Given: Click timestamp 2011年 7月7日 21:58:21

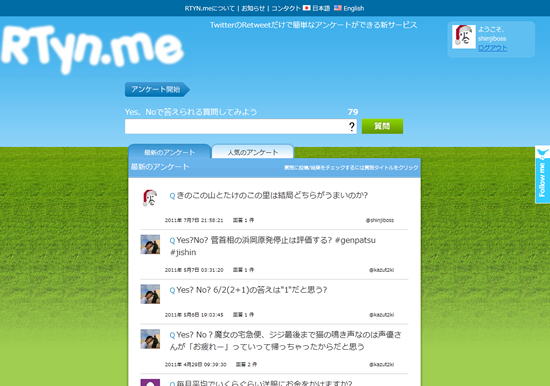Looking at the screenshot, I should pyautogui.click(x=194, y=220).
